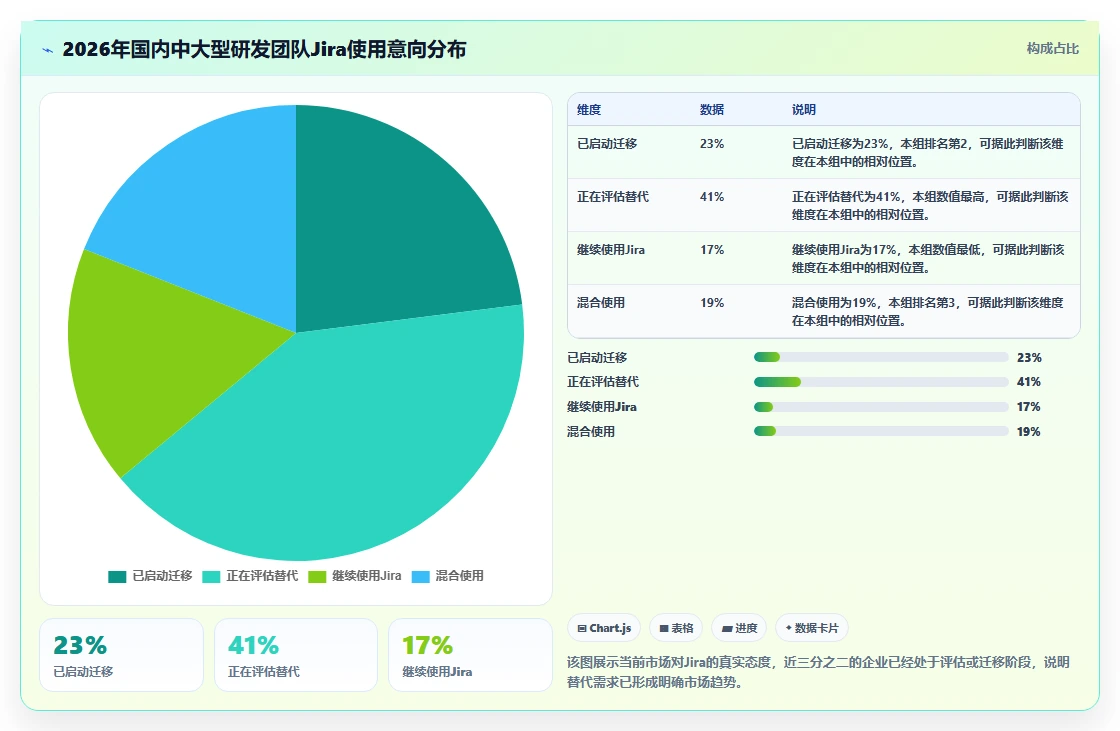Click the 构成占比 label in header
1120x731 pixels.
pos(1053,49)
